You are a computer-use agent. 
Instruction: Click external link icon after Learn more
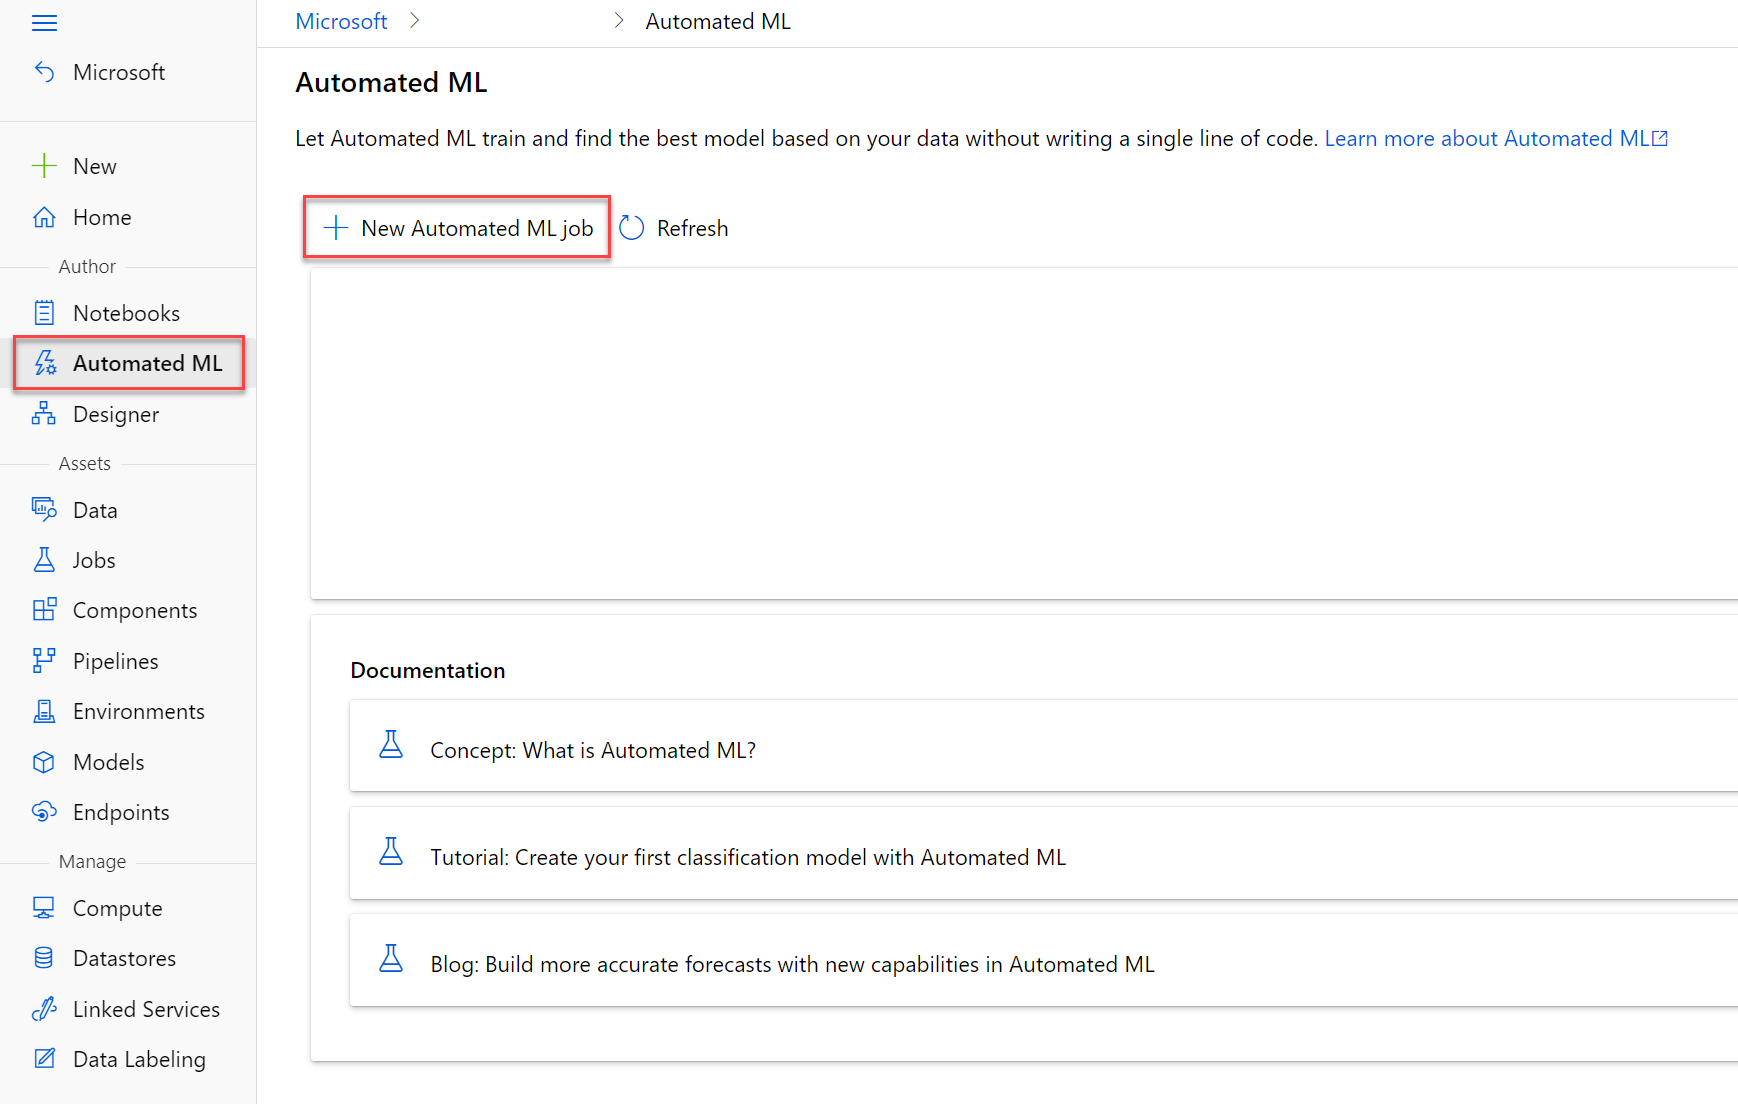[1660, 138]
